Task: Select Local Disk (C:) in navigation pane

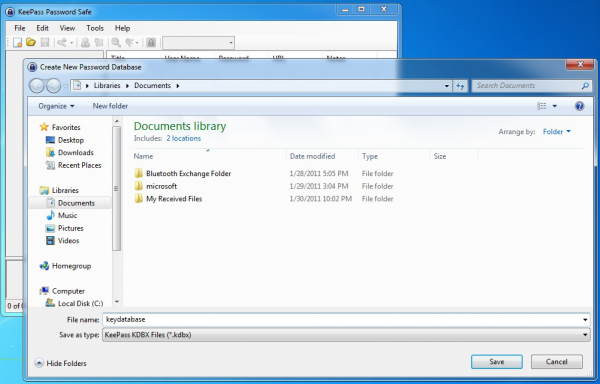Action: [80, 303]
